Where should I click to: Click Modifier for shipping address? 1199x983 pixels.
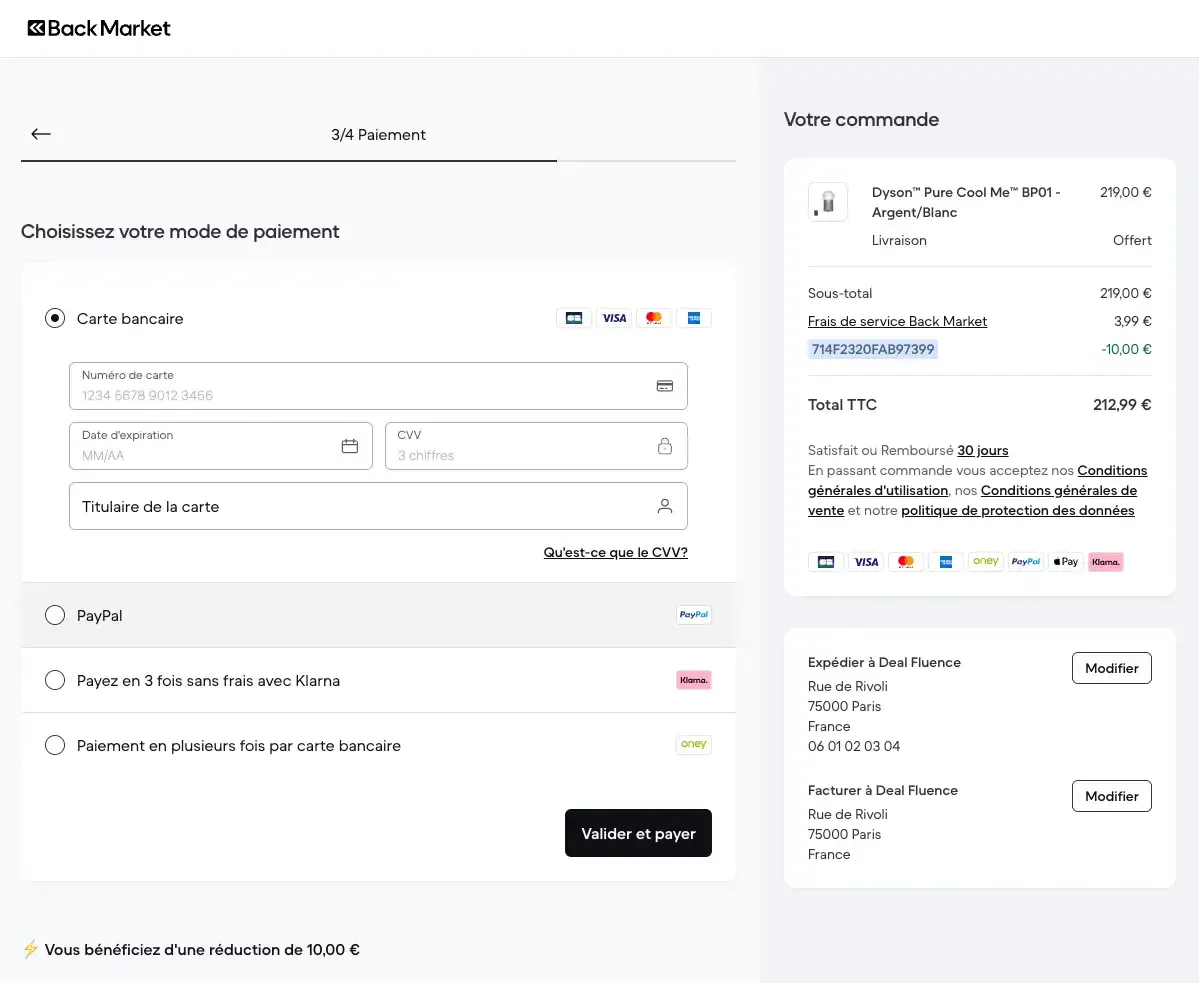pyautogui.click(x=1112, y=668)
